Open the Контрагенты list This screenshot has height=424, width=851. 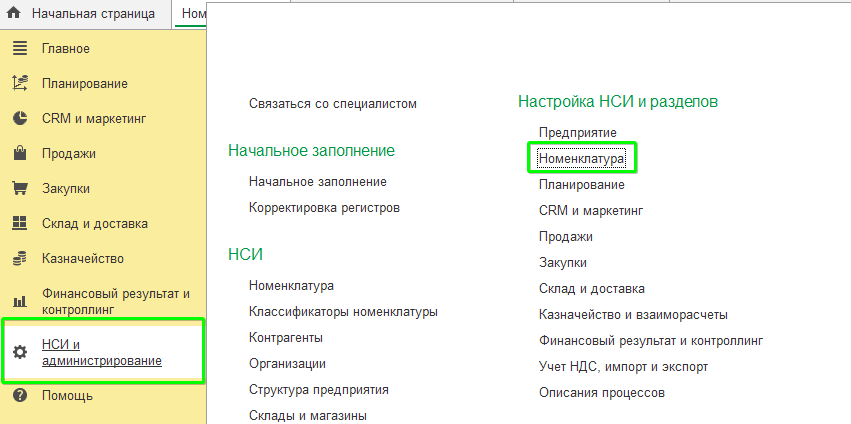[286, 337]
